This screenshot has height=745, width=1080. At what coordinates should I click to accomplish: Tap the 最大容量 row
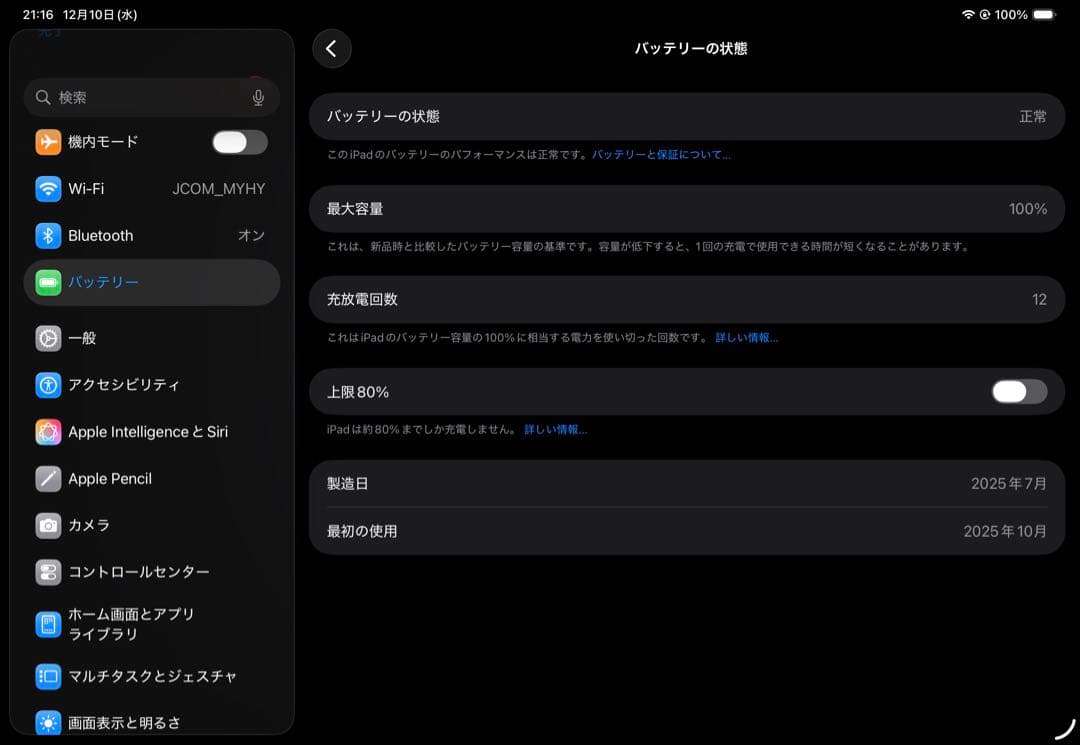click(x=690, y=209)
